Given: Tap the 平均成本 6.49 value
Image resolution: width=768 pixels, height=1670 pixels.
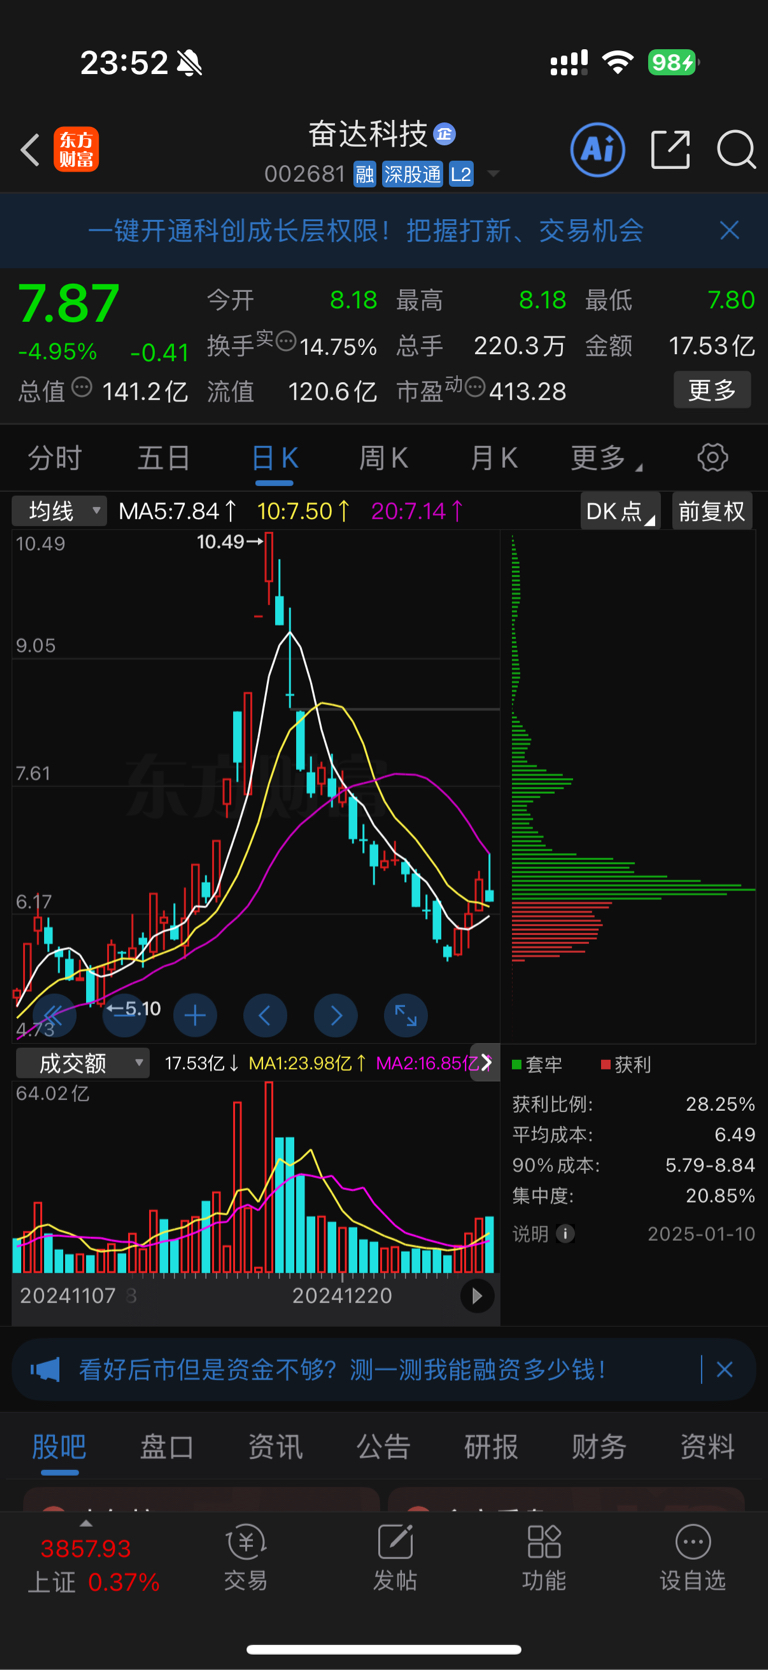Looking at the screenshot, I should click(x=735, y=1135).
